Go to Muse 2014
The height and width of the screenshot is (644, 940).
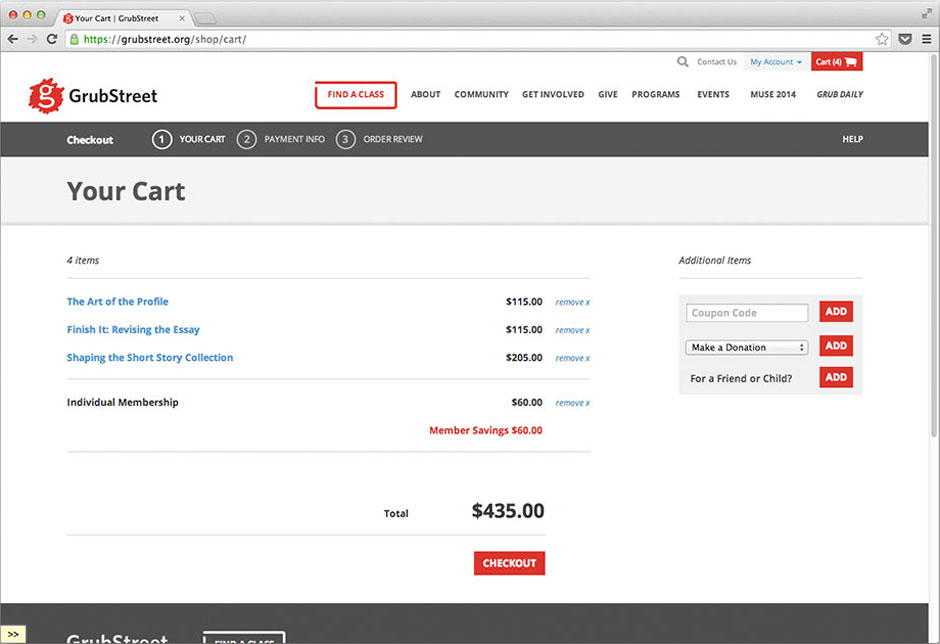pyautogui.click(x=773, y=95)
